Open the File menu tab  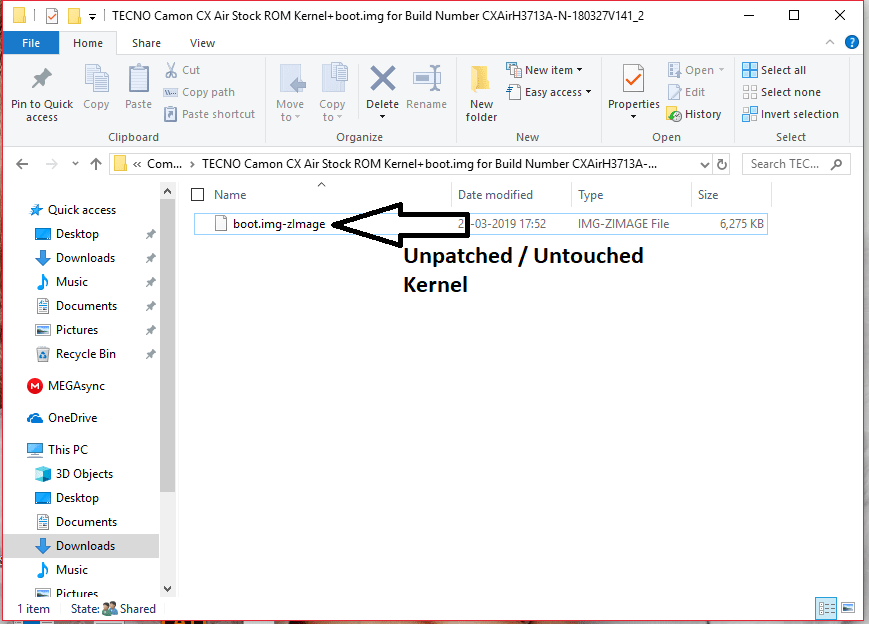point(31,43)
